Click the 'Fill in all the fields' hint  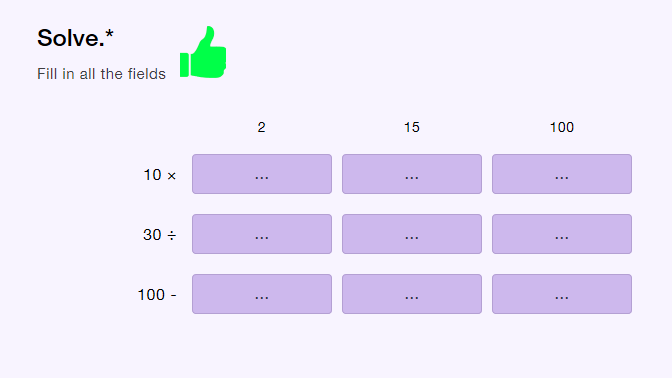pos(101,74)
